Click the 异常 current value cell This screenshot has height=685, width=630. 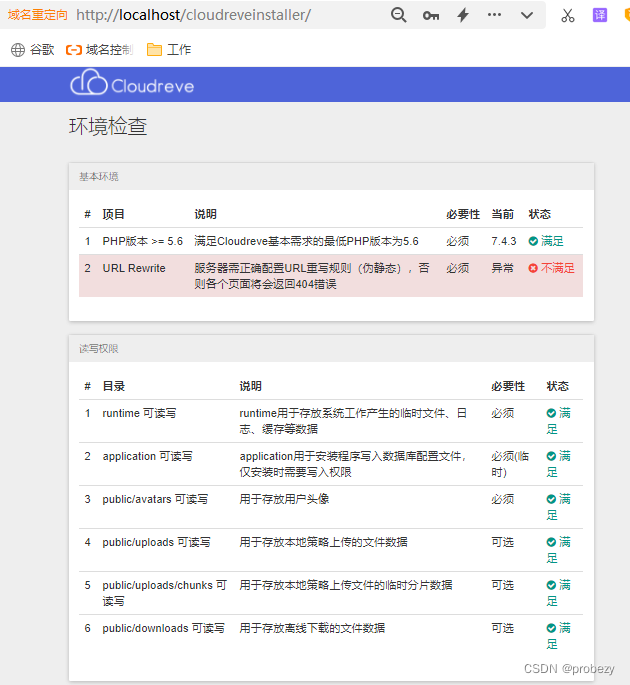[502, 268]
